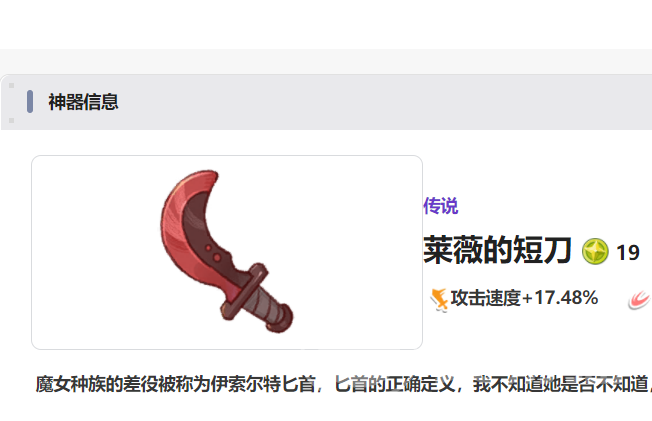This screenshot has height=421, width=652.
Task: Click the 莱薇的短刀 title
Action: click(x=497, y=250)
